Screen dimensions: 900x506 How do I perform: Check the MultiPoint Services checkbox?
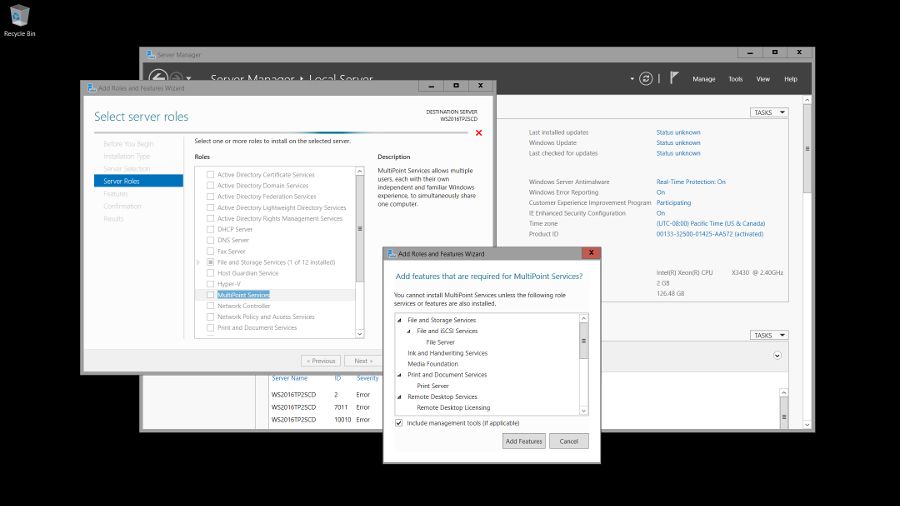(210, 294)
